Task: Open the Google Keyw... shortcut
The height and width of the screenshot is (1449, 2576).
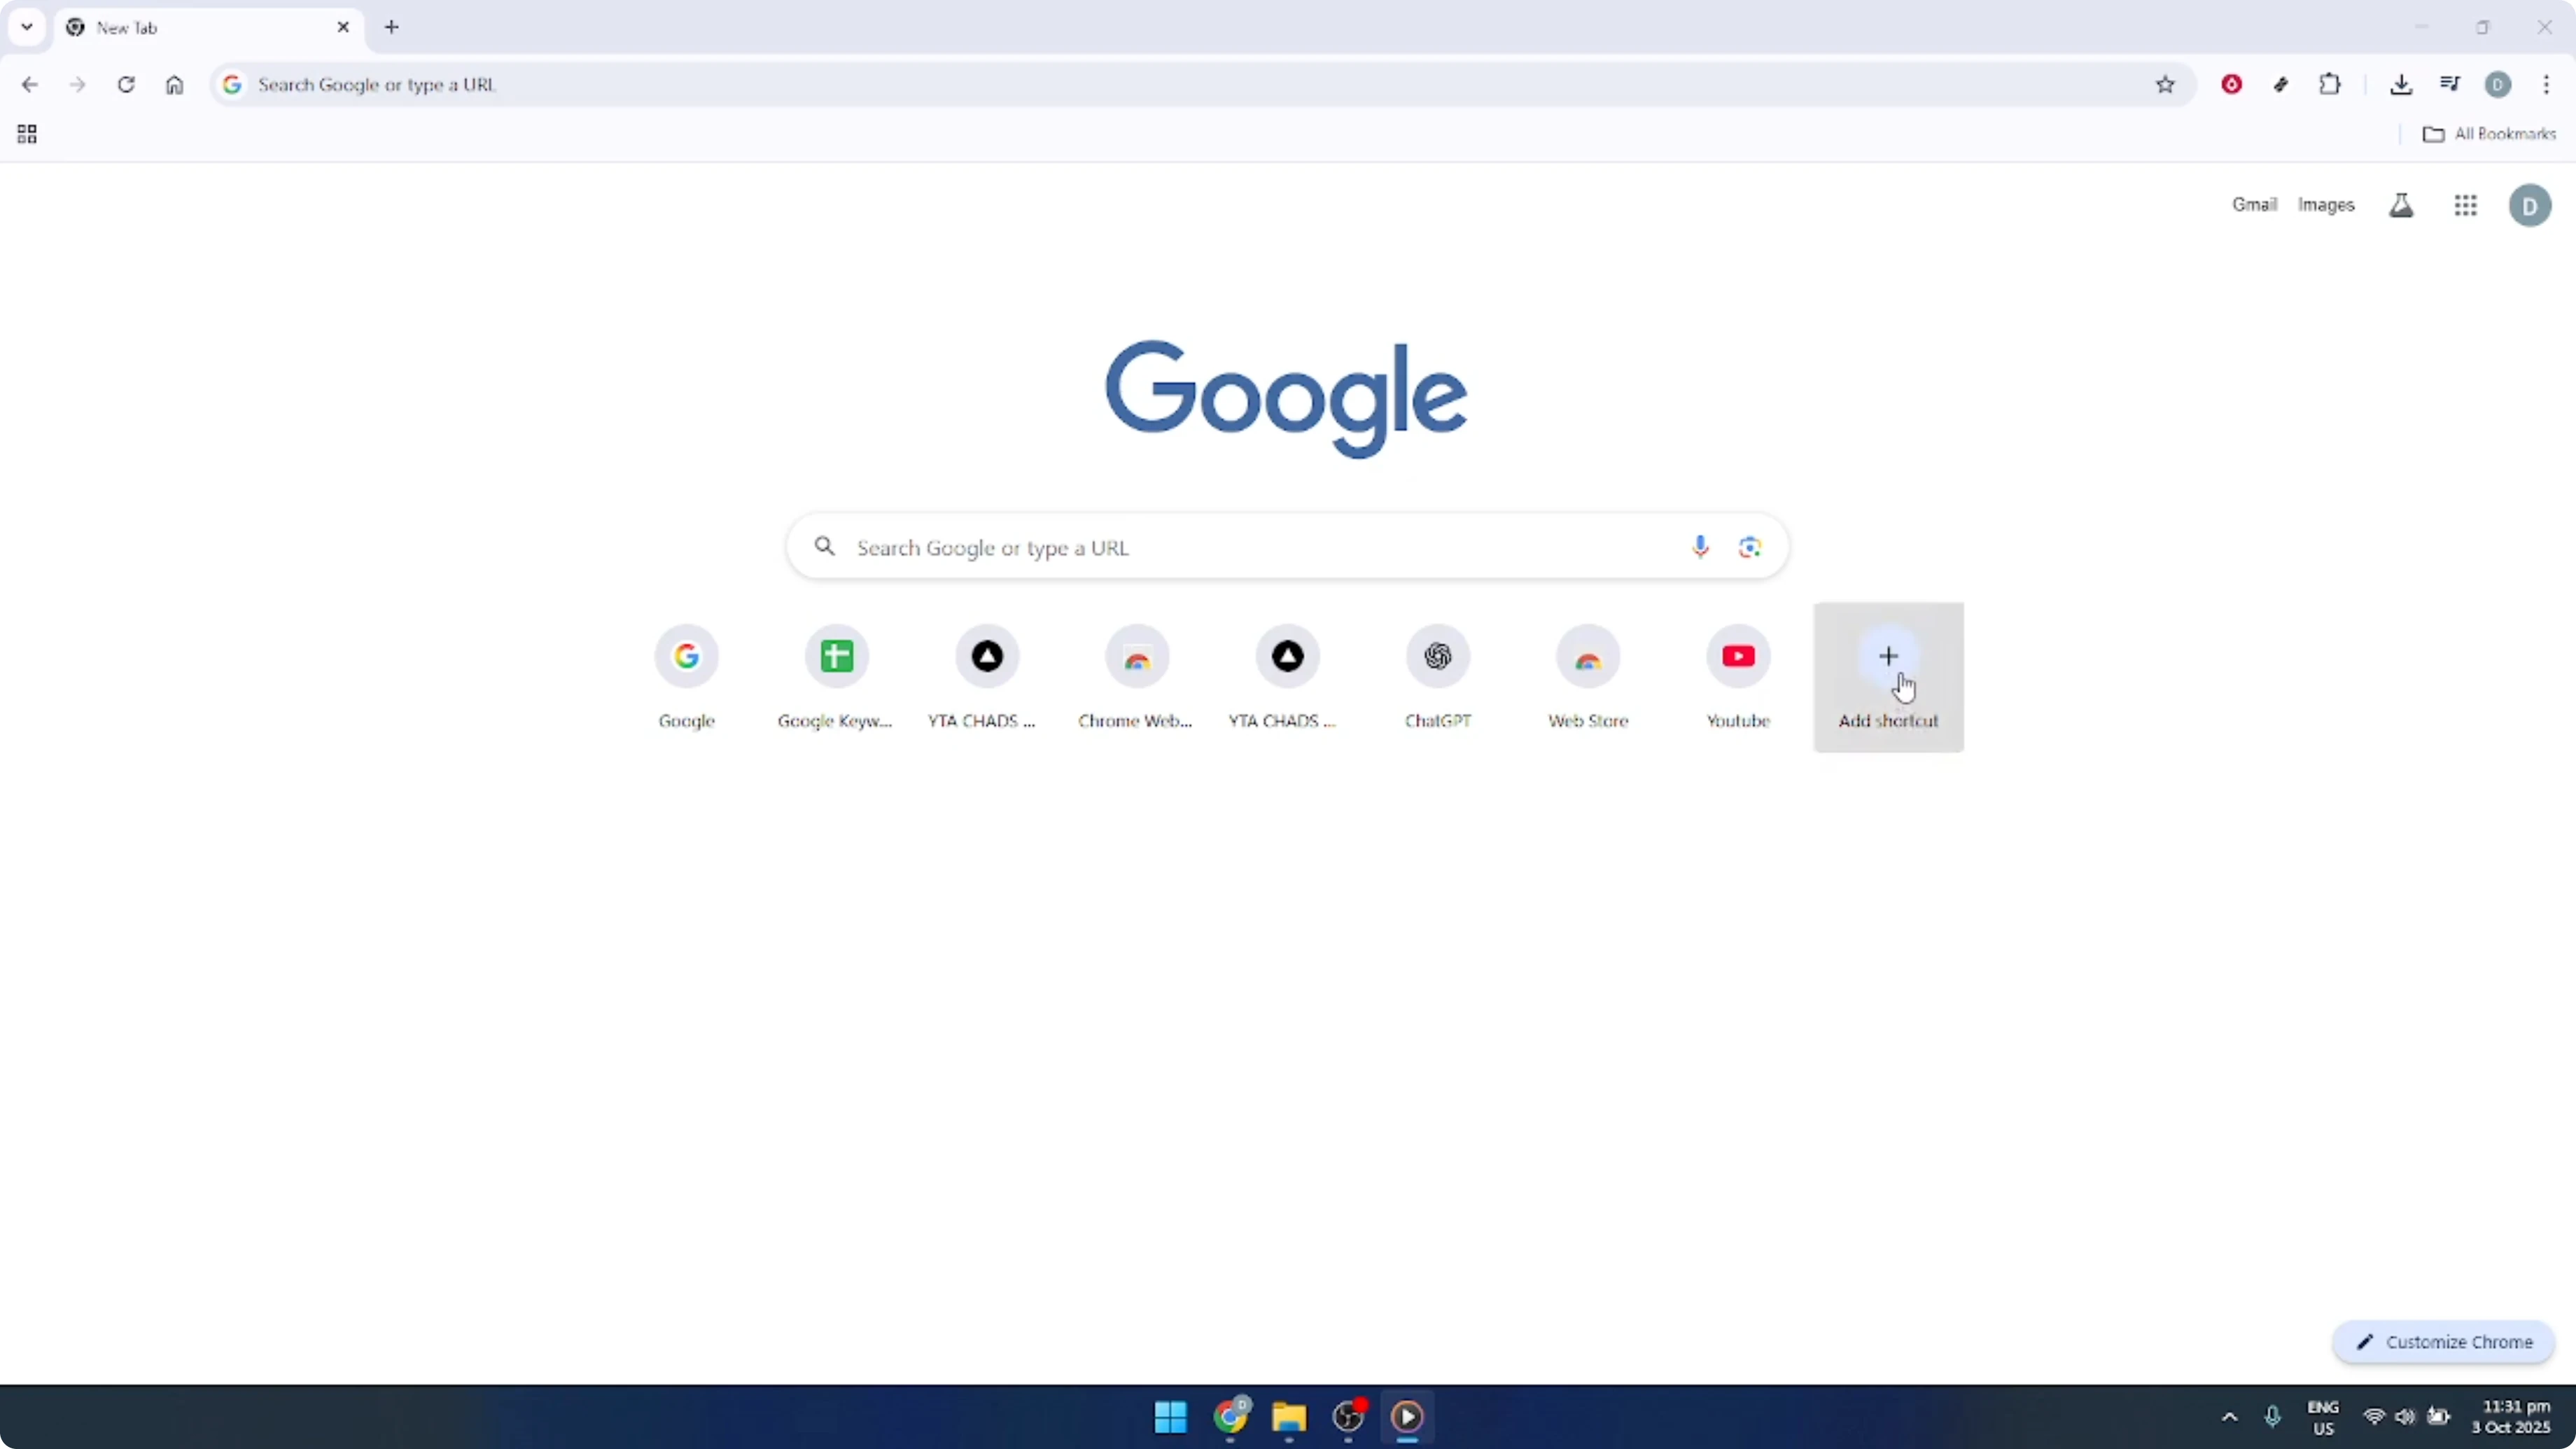Action: pos(836,677)
